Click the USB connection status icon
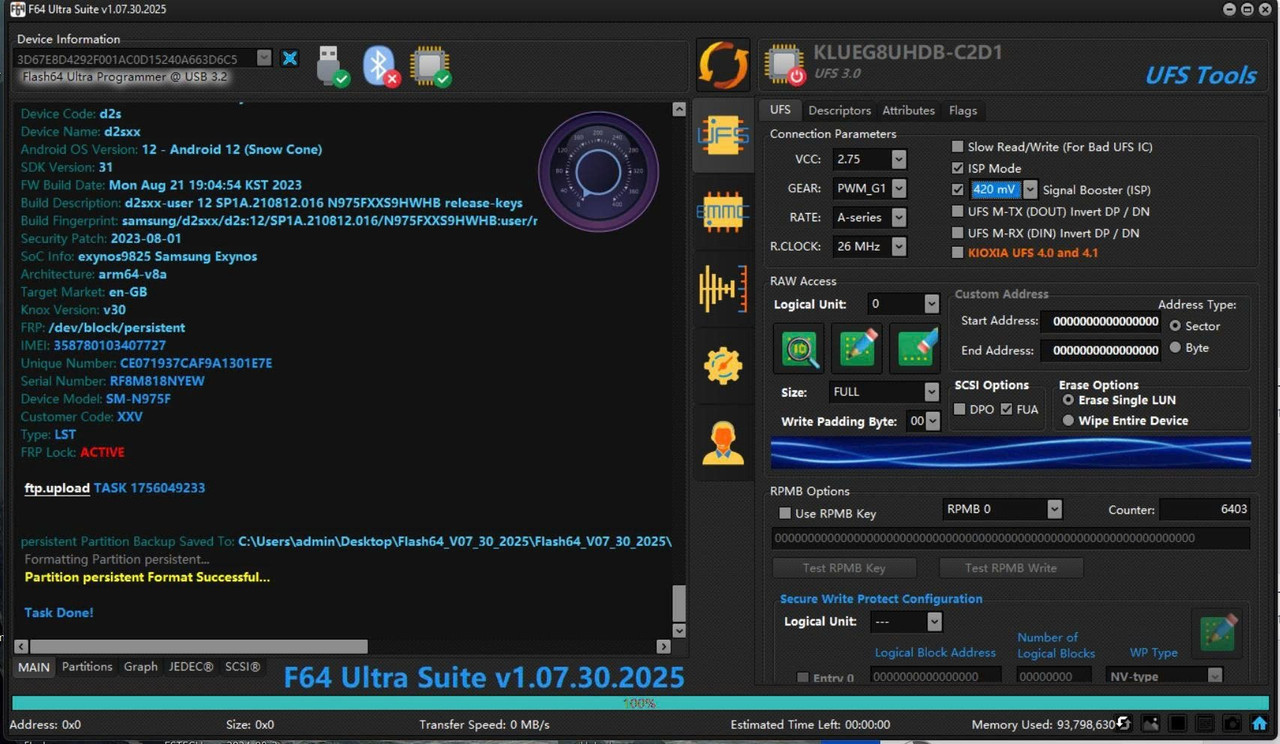This screenshot has width=1280, height=744. (332, 66)
